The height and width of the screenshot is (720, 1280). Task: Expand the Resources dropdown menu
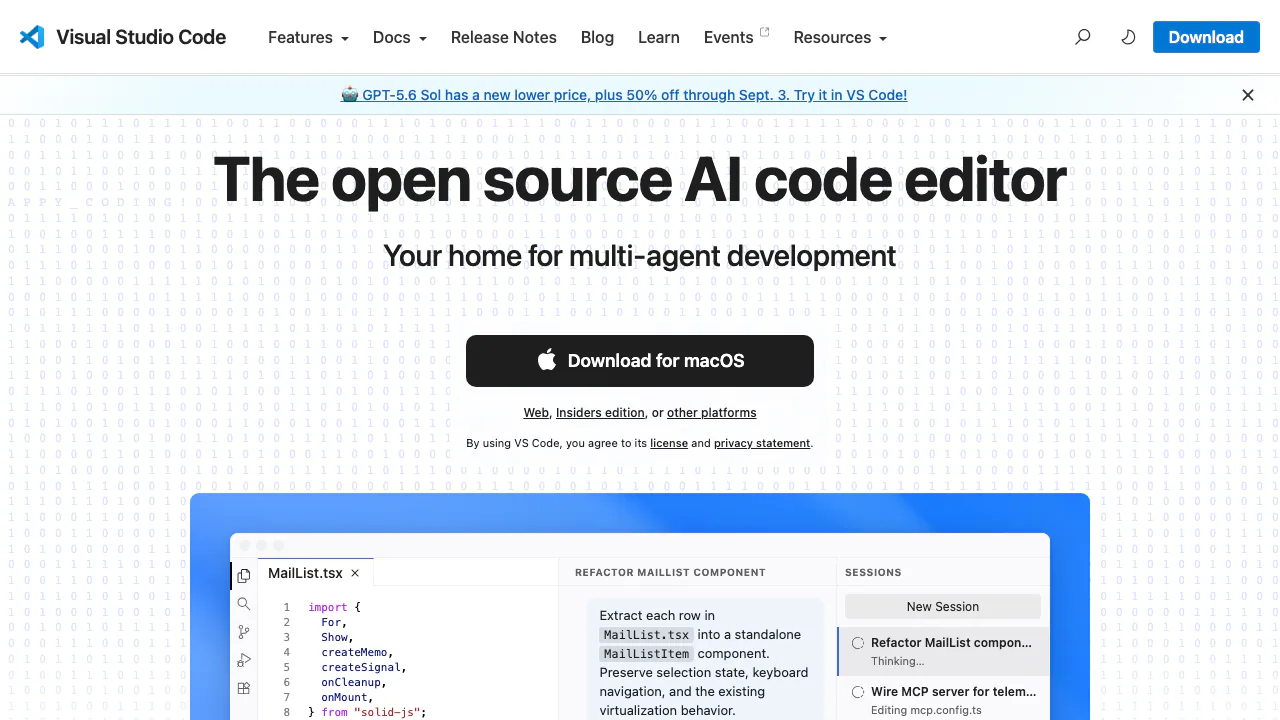[840, 37]
